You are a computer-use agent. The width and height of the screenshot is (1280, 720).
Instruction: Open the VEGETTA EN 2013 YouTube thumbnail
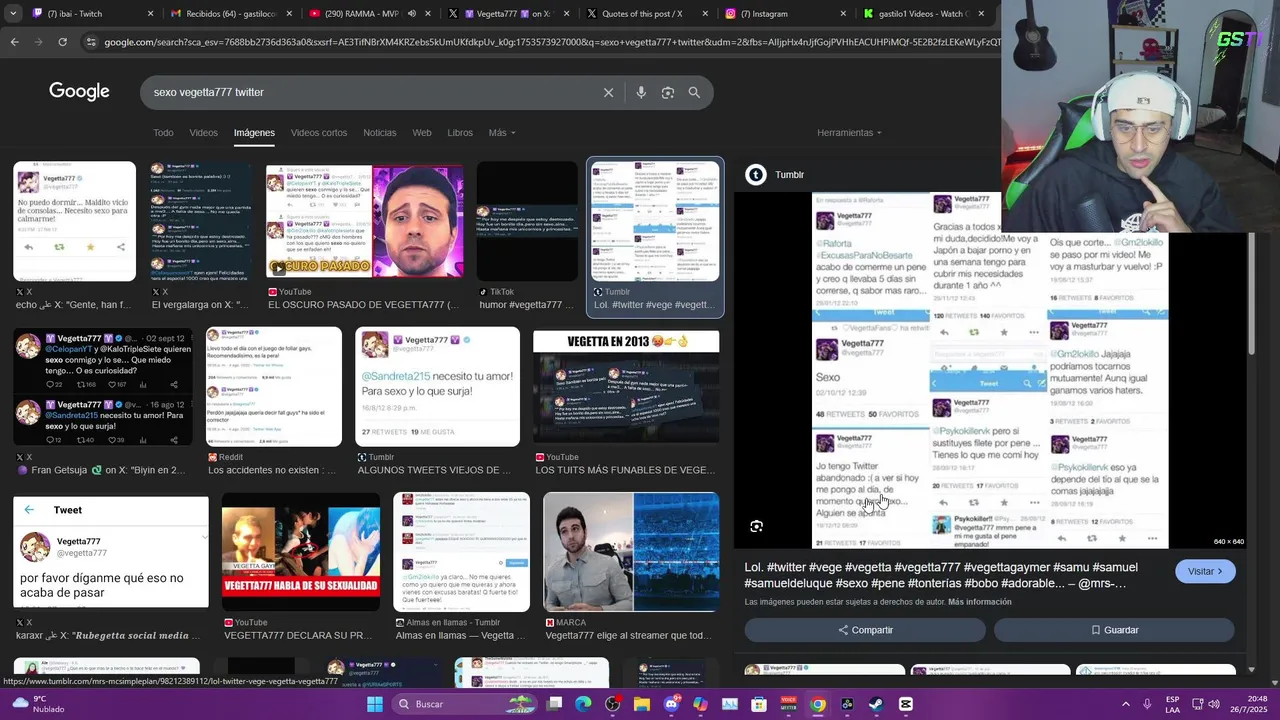pos(626,387)
